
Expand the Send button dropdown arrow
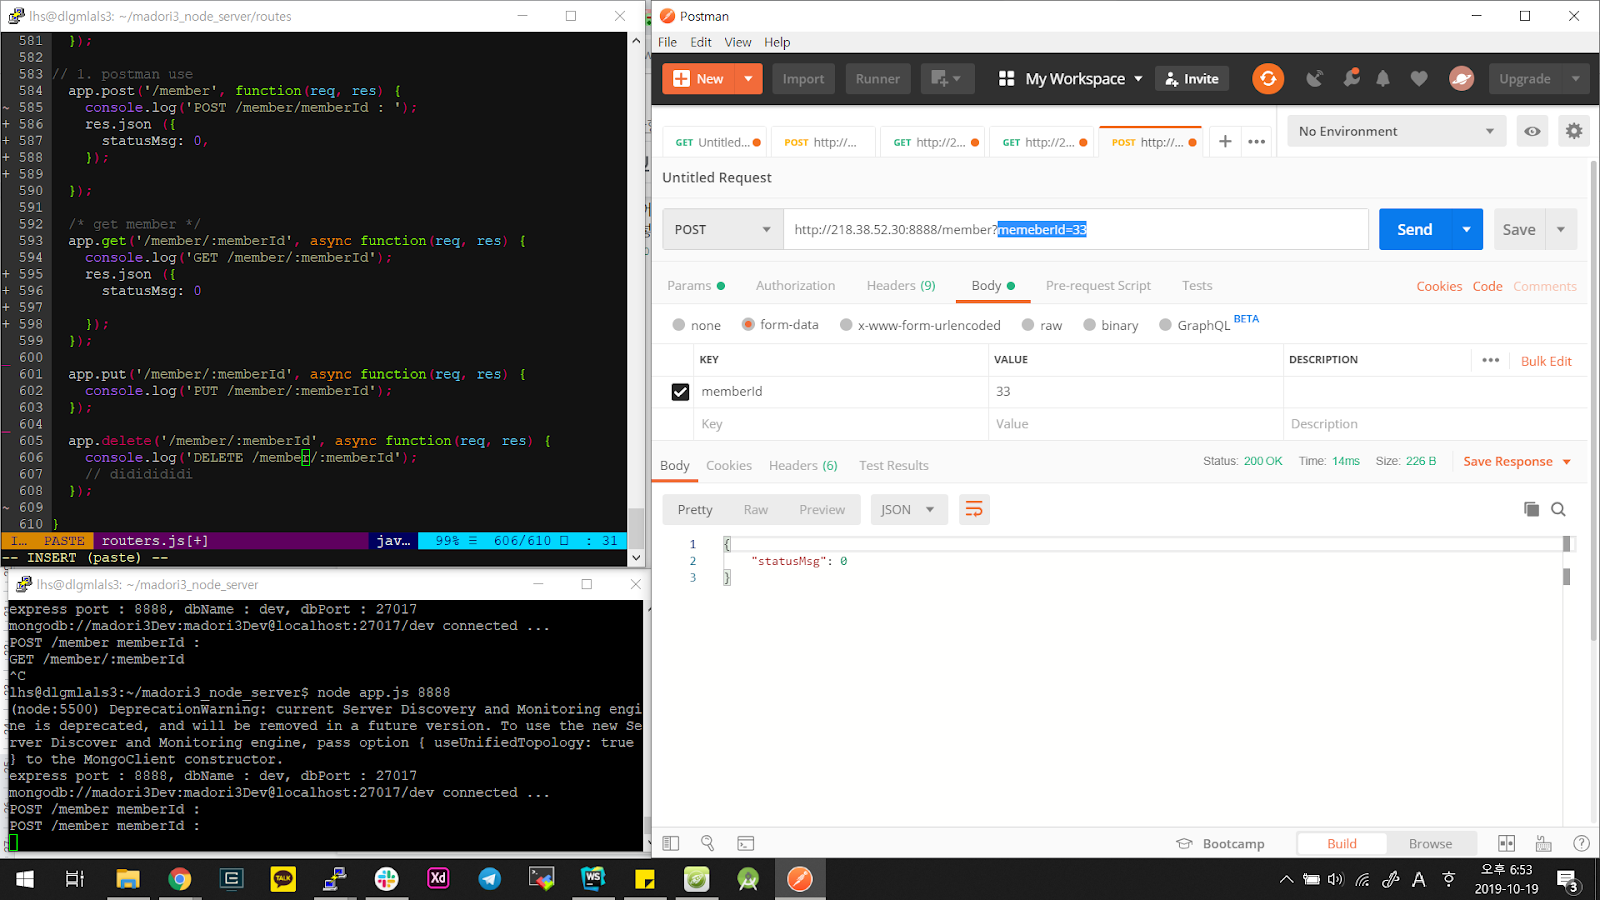(x=1467, y=229)
